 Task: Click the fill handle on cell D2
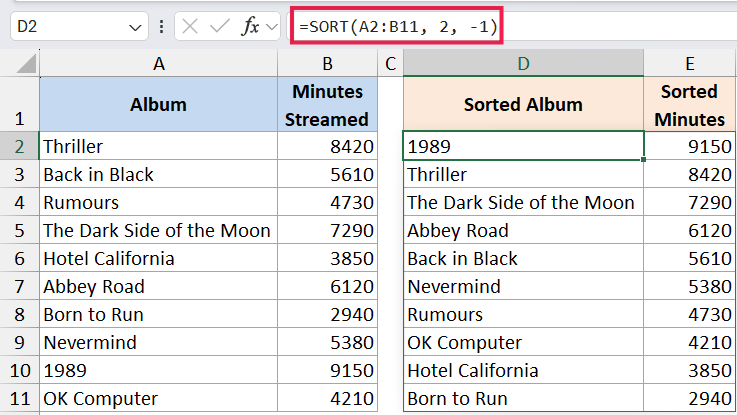pyautogui.click(x=643, y=159)
